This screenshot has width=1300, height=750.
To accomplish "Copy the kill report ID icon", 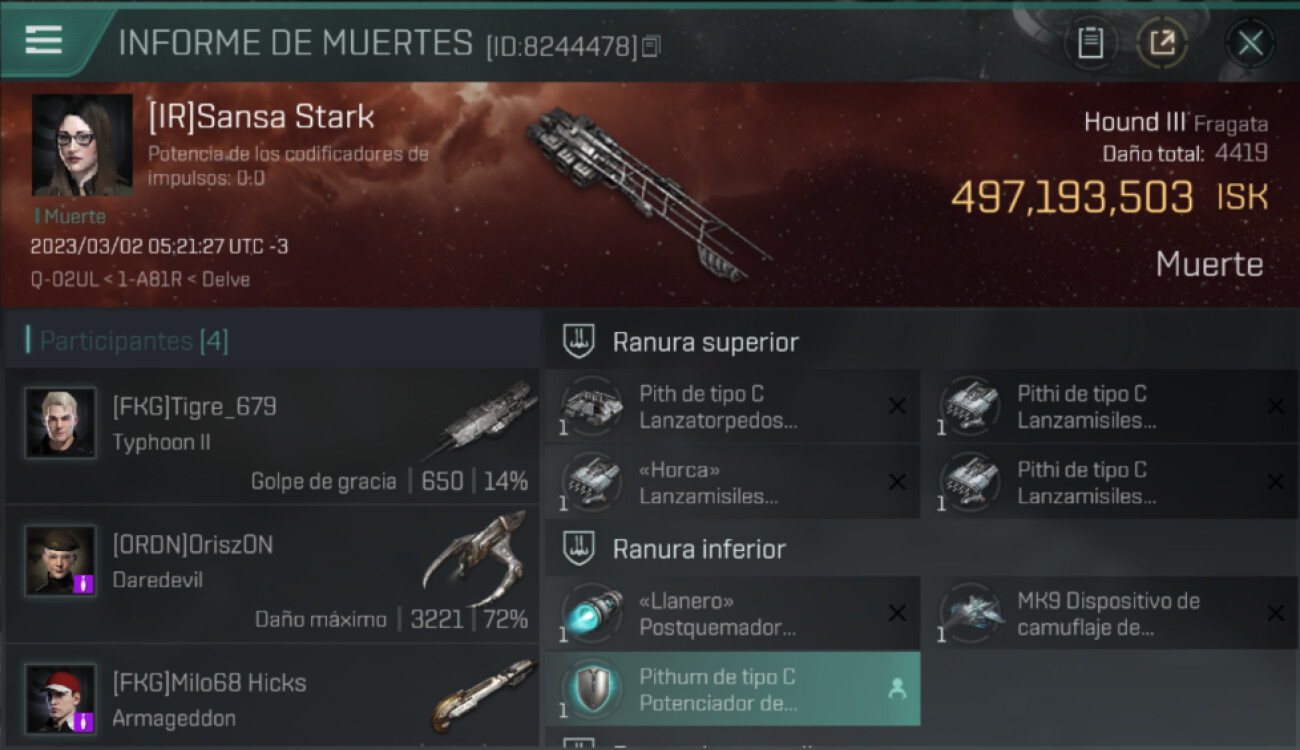I will coord(651,46).
